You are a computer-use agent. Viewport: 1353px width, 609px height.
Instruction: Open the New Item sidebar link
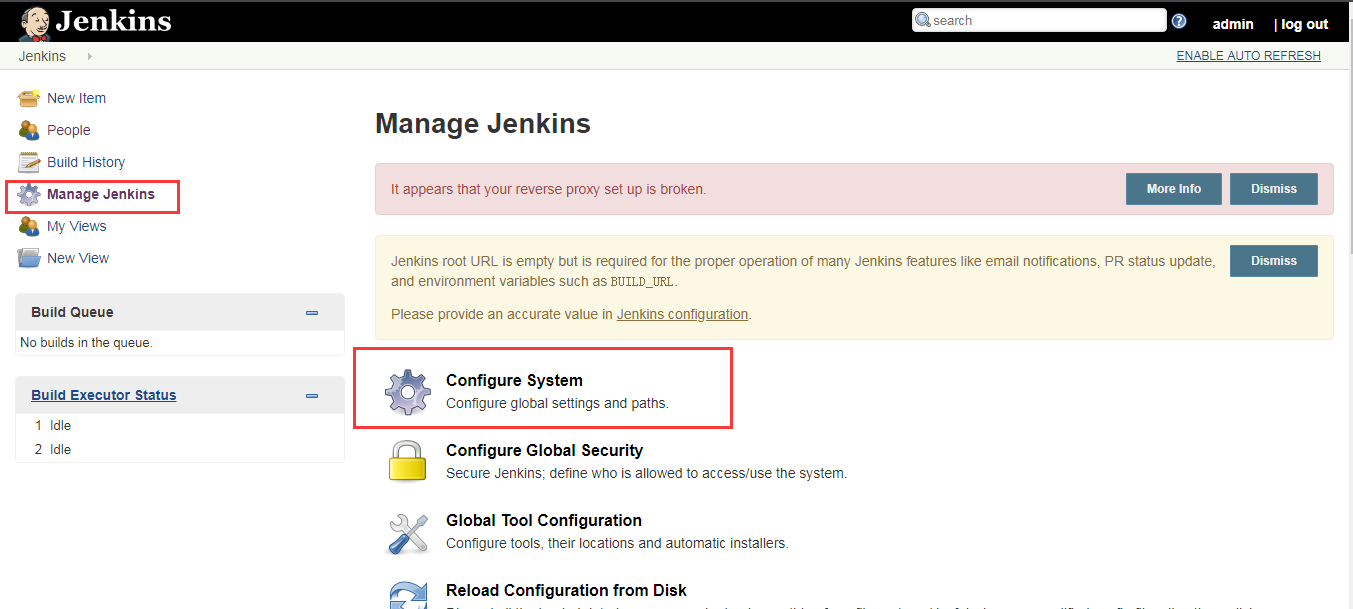(x=76, y=98)
